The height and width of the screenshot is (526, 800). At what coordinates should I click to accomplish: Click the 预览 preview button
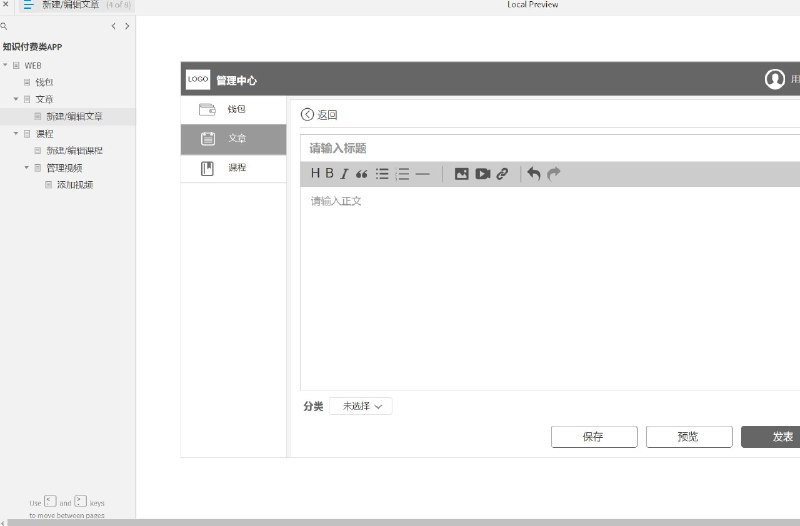coord(689,437)
